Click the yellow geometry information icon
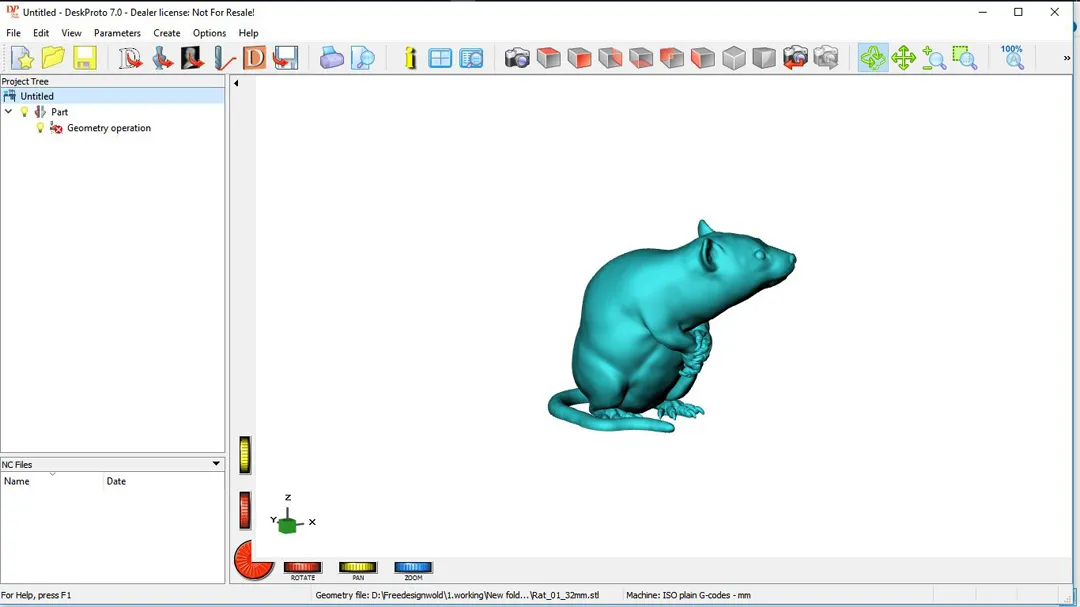This screenshot has width=1080, height=607. [410, 58]
